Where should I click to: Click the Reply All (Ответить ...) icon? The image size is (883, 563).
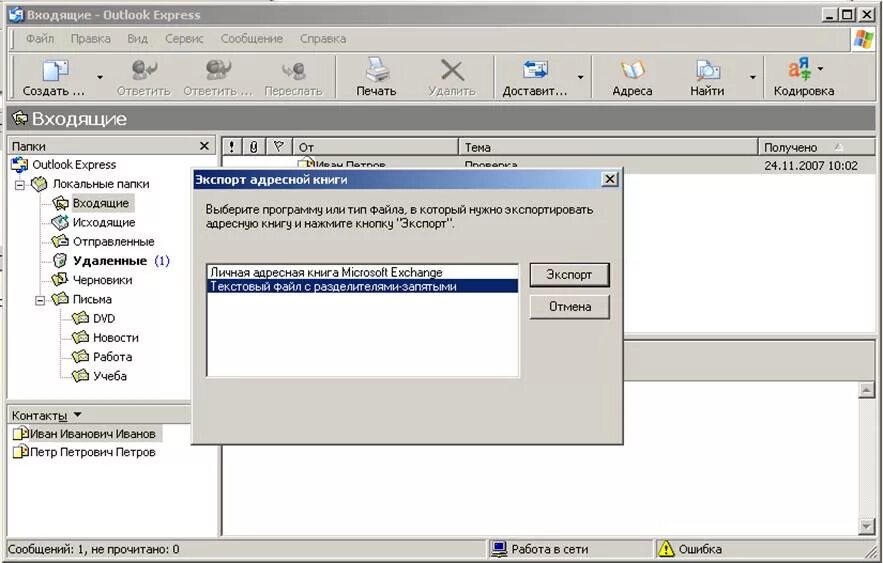tap(218, 71)
